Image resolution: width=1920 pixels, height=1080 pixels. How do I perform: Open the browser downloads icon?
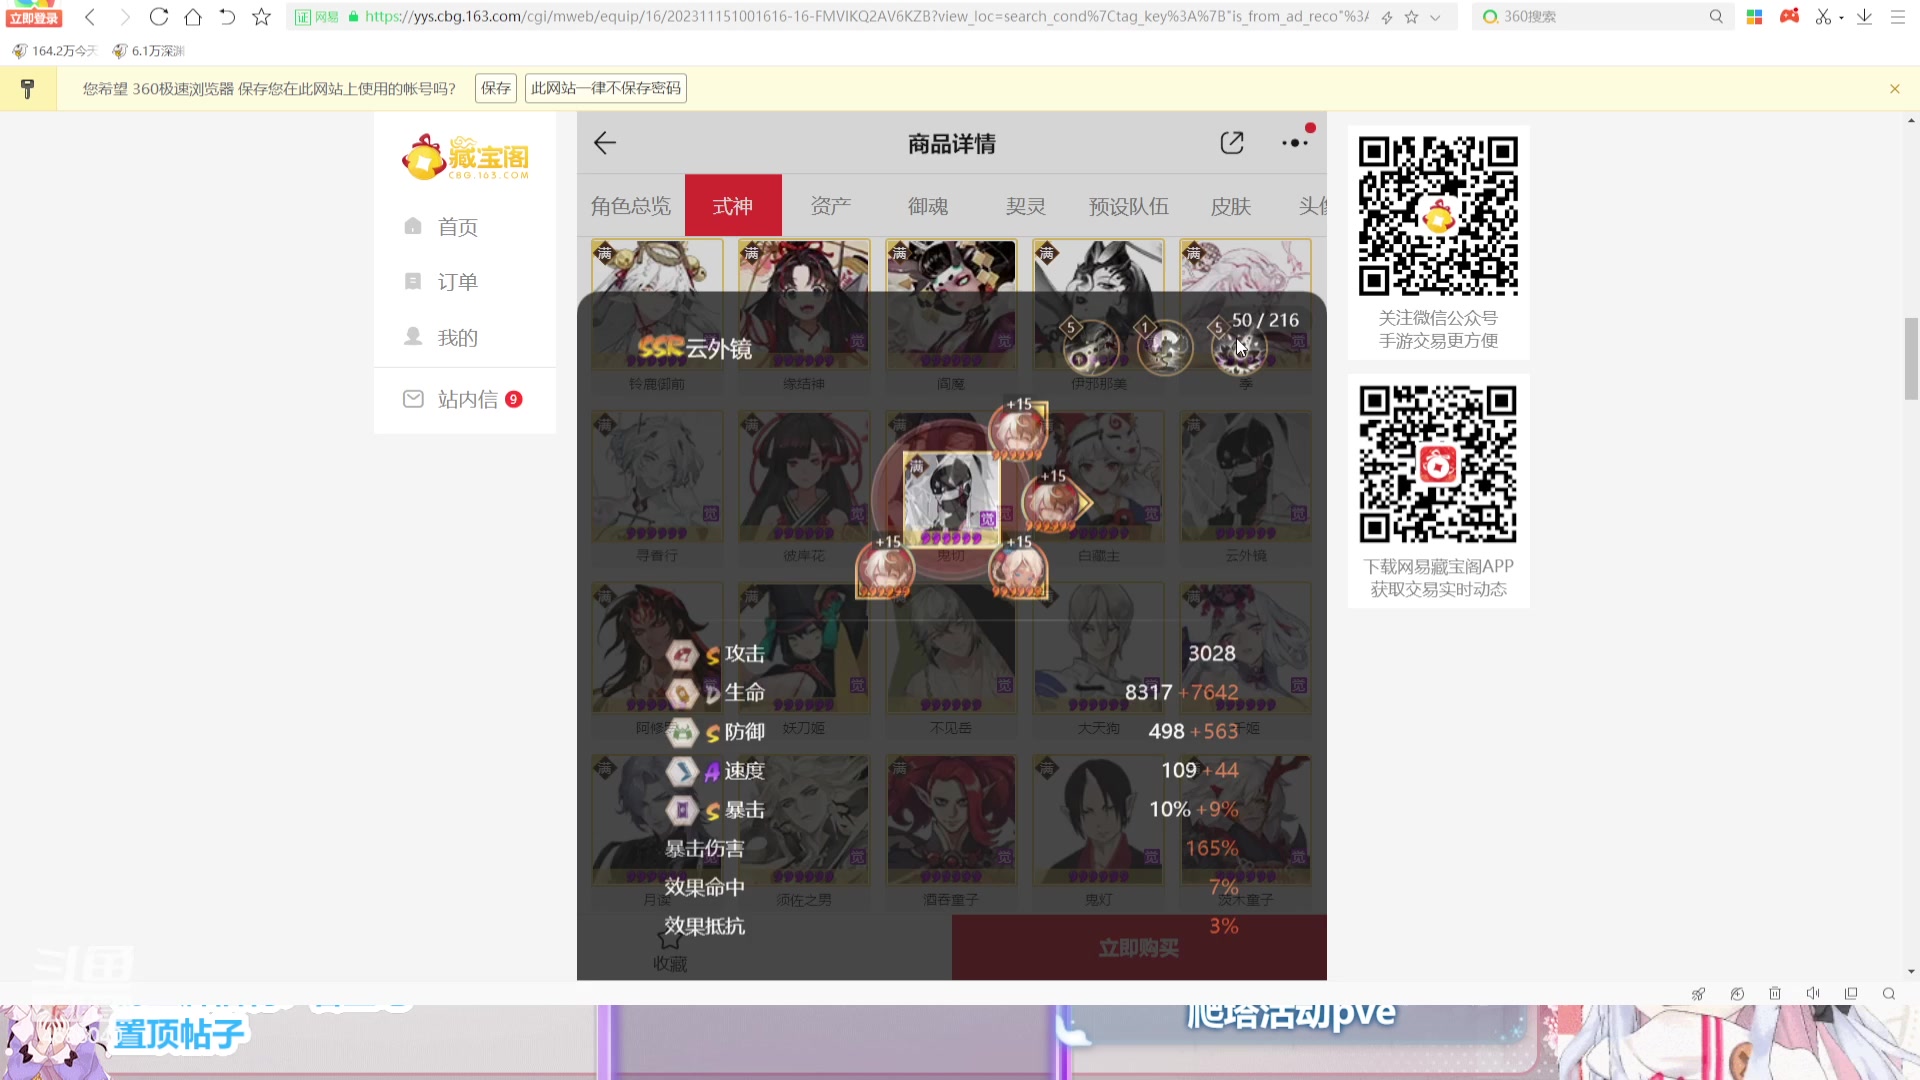tap(1864, 17)
